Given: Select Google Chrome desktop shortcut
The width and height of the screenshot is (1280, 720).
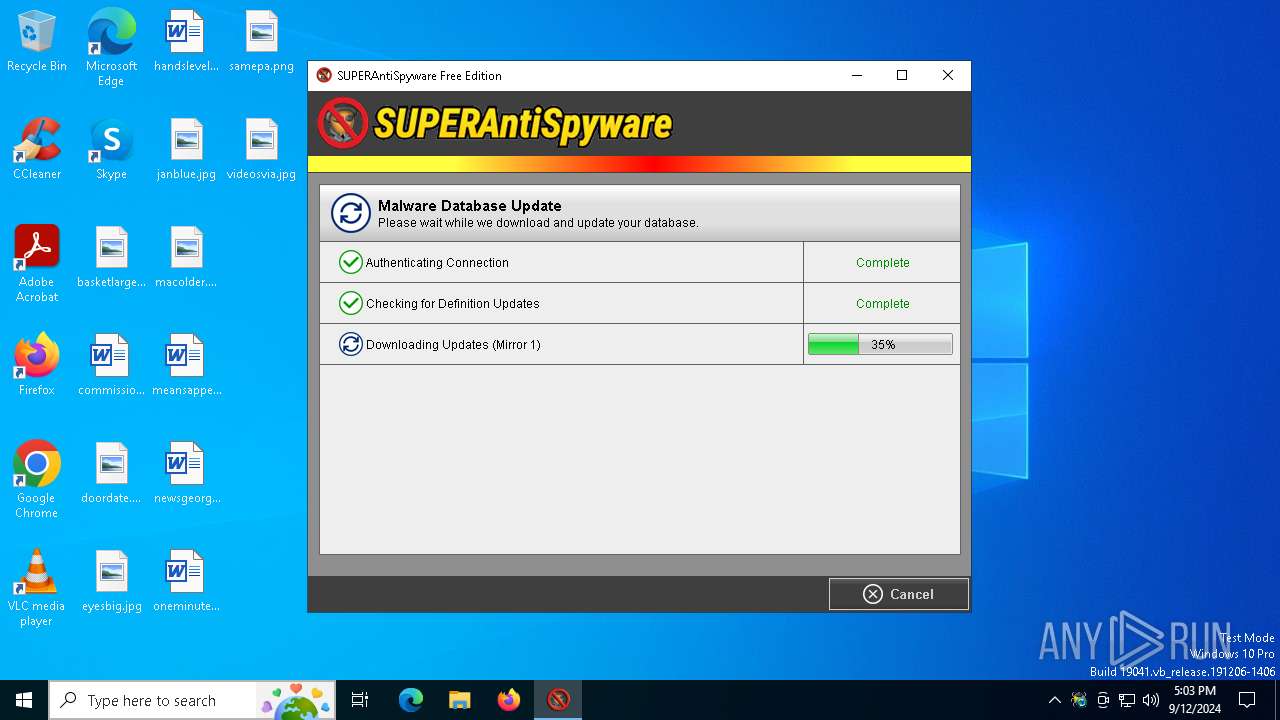Looking at the screenshot, I should 37,480.
